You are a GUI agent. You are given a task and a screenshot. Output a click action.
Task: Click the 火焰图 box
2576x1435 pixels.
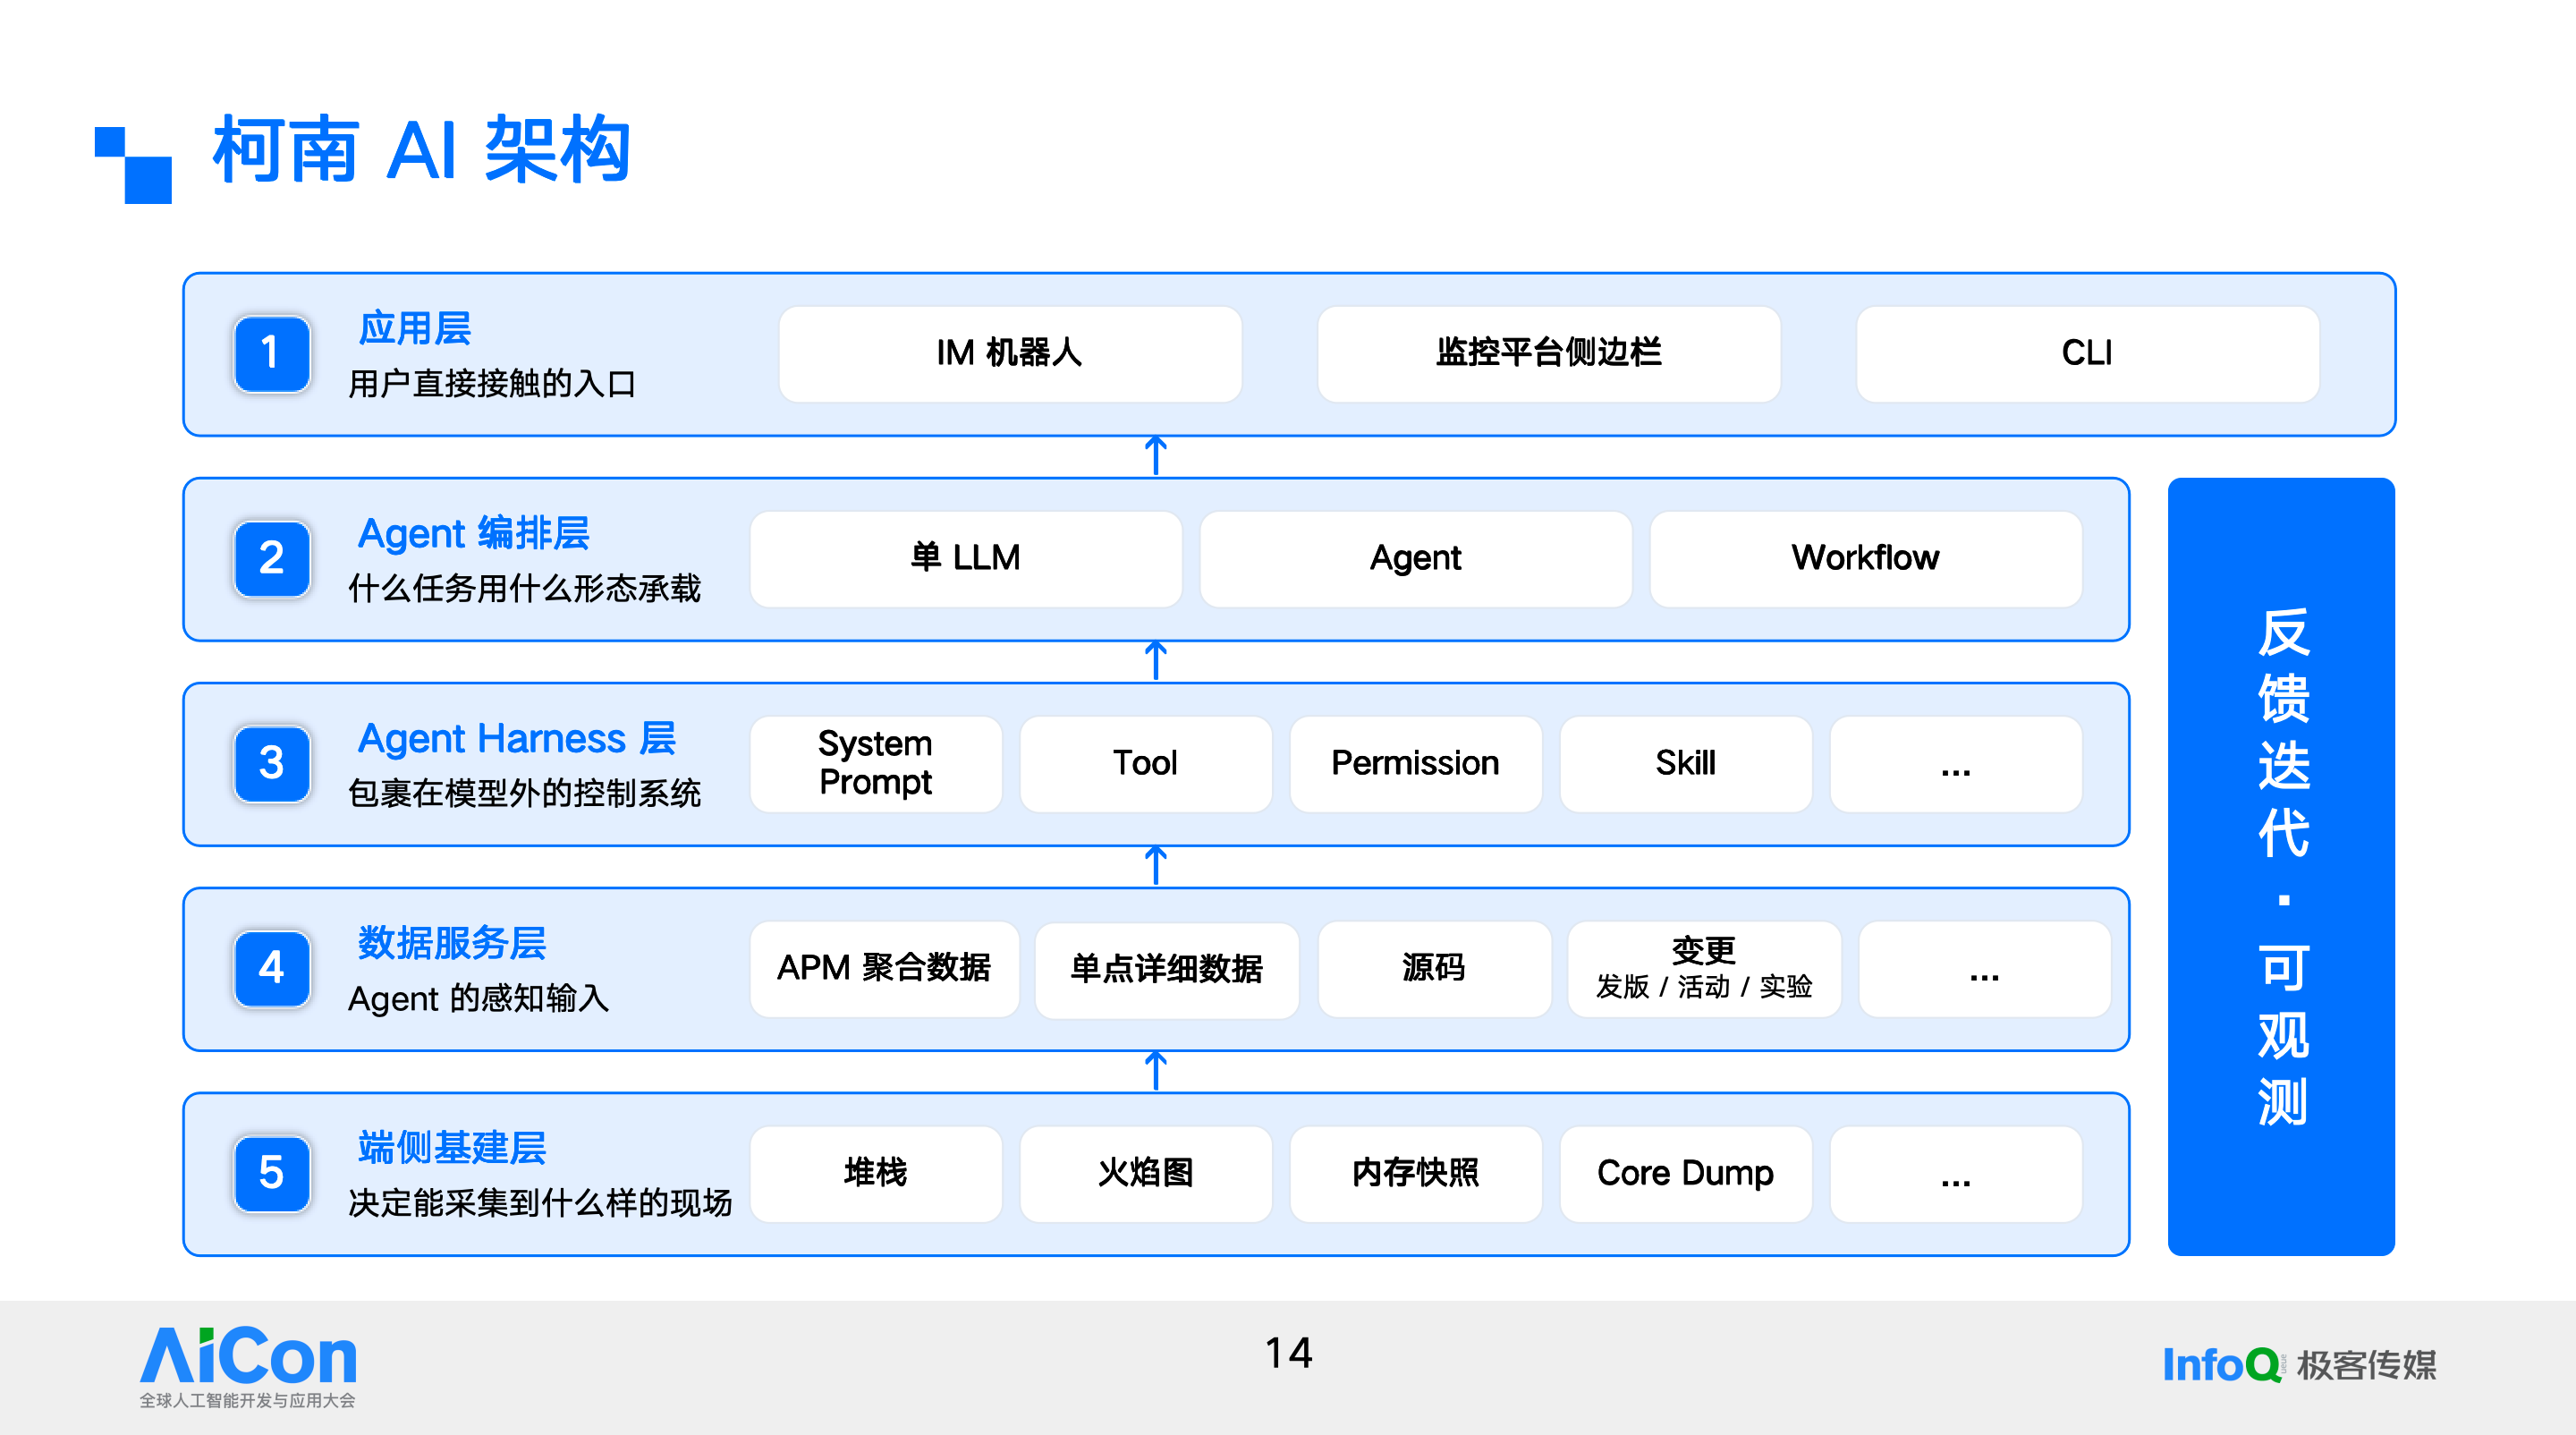point(1146,1174)
